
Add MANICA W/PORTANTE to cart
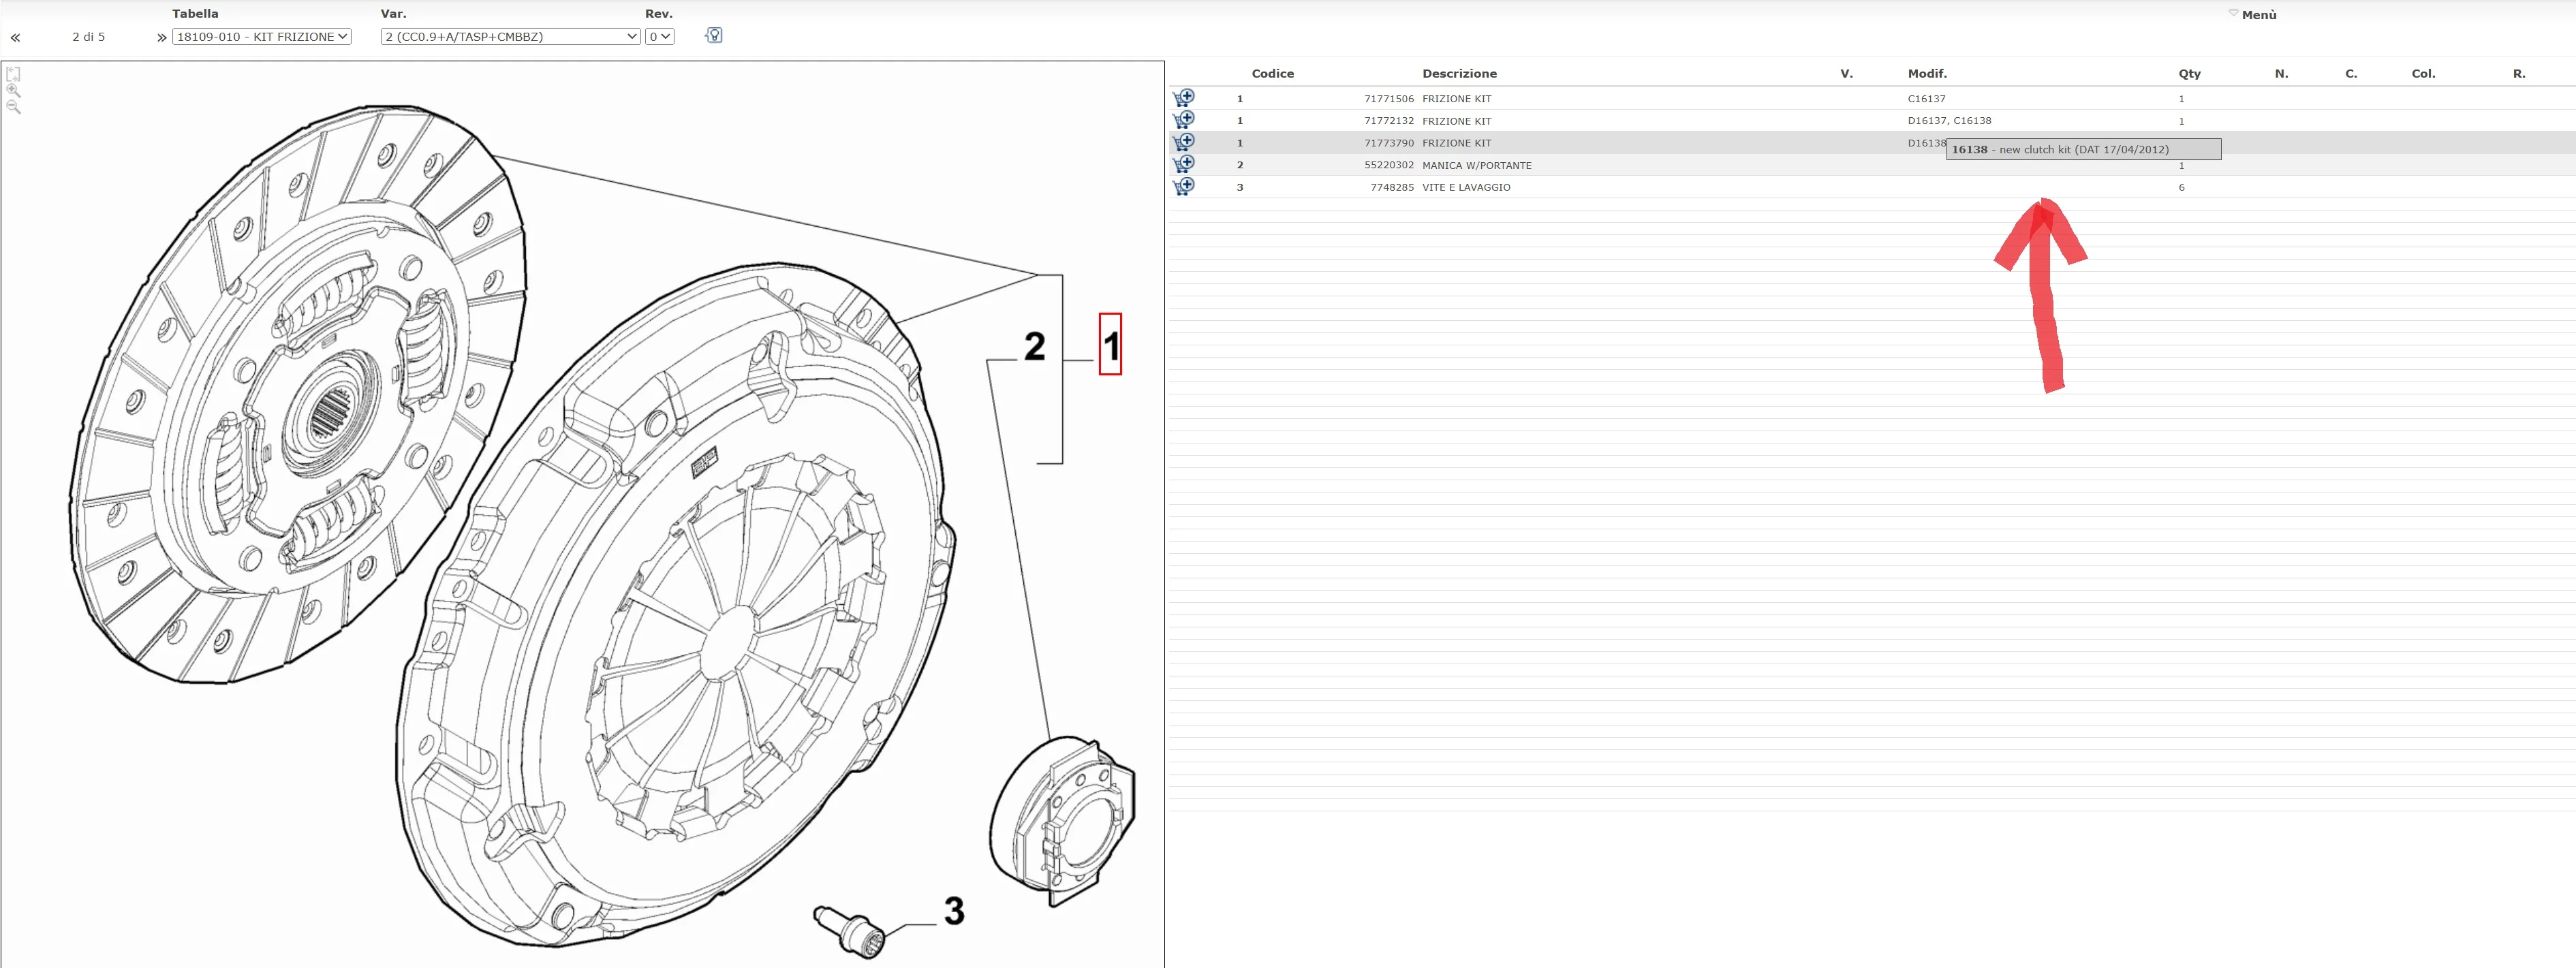pyautogui.click(x=1183, y=164)
